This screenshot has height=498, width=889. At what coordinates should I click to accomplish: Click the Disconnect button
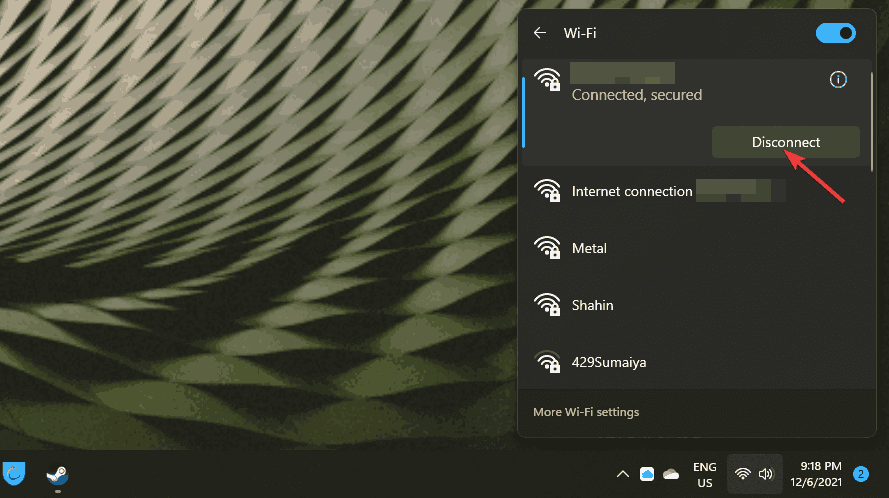pyautogui.click(x=785, y=142)
